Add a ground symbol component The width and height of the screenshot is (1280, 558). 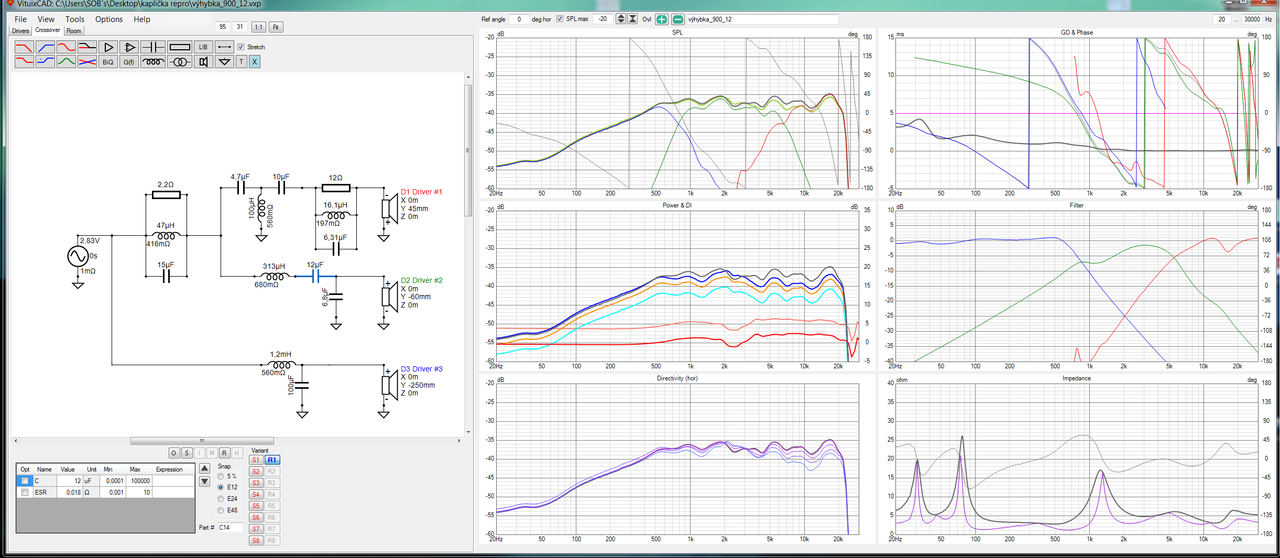[224, 62]
